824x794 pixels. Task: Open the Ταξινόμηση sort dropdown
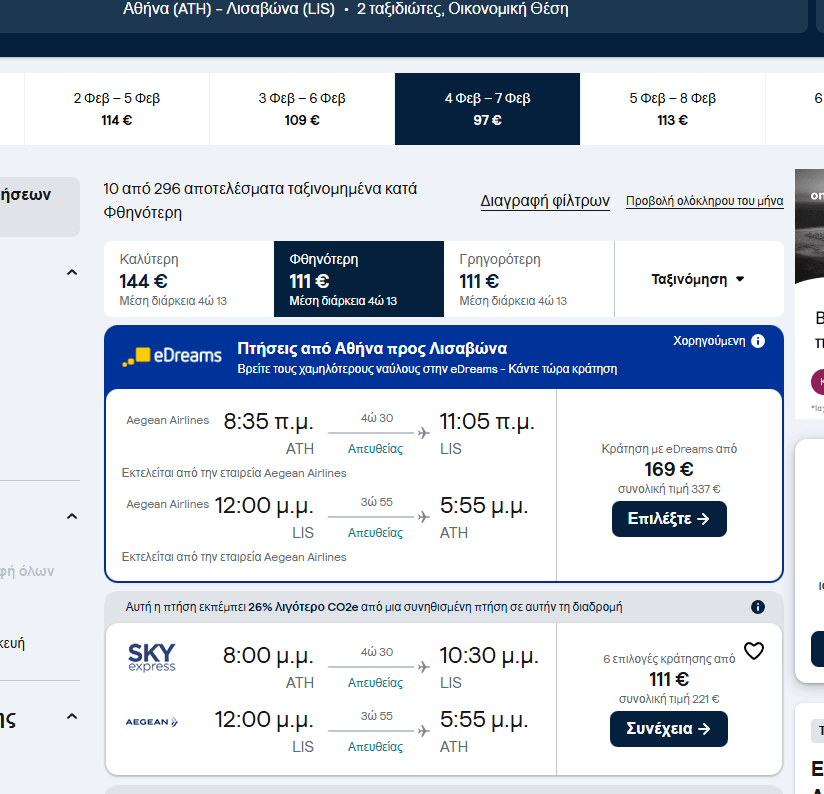pos(698,279)
